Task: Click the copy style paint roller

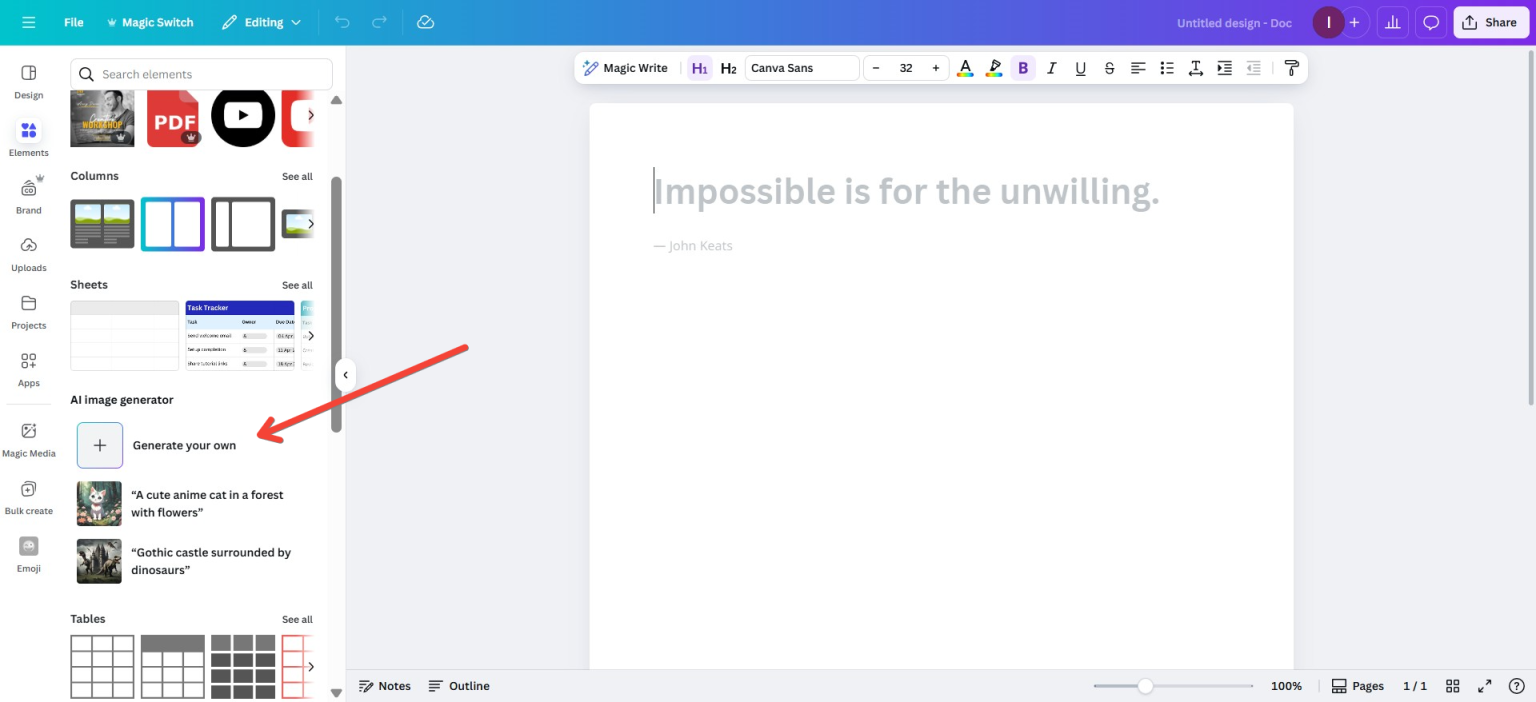Action: (x=1291, y=68)
